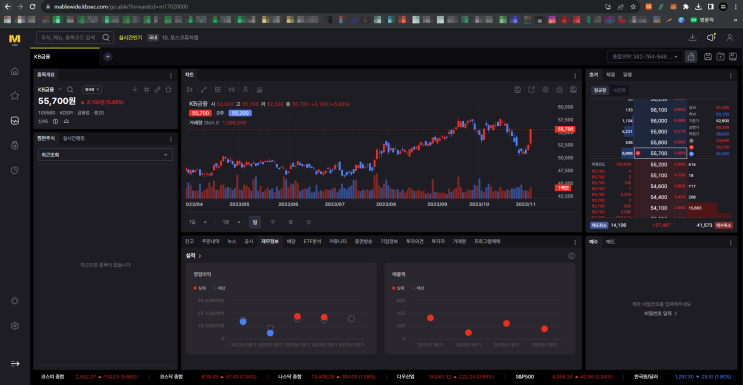Switch to the 배당 tab
Screen dimensions: 743x385
(x=291, y=241)
